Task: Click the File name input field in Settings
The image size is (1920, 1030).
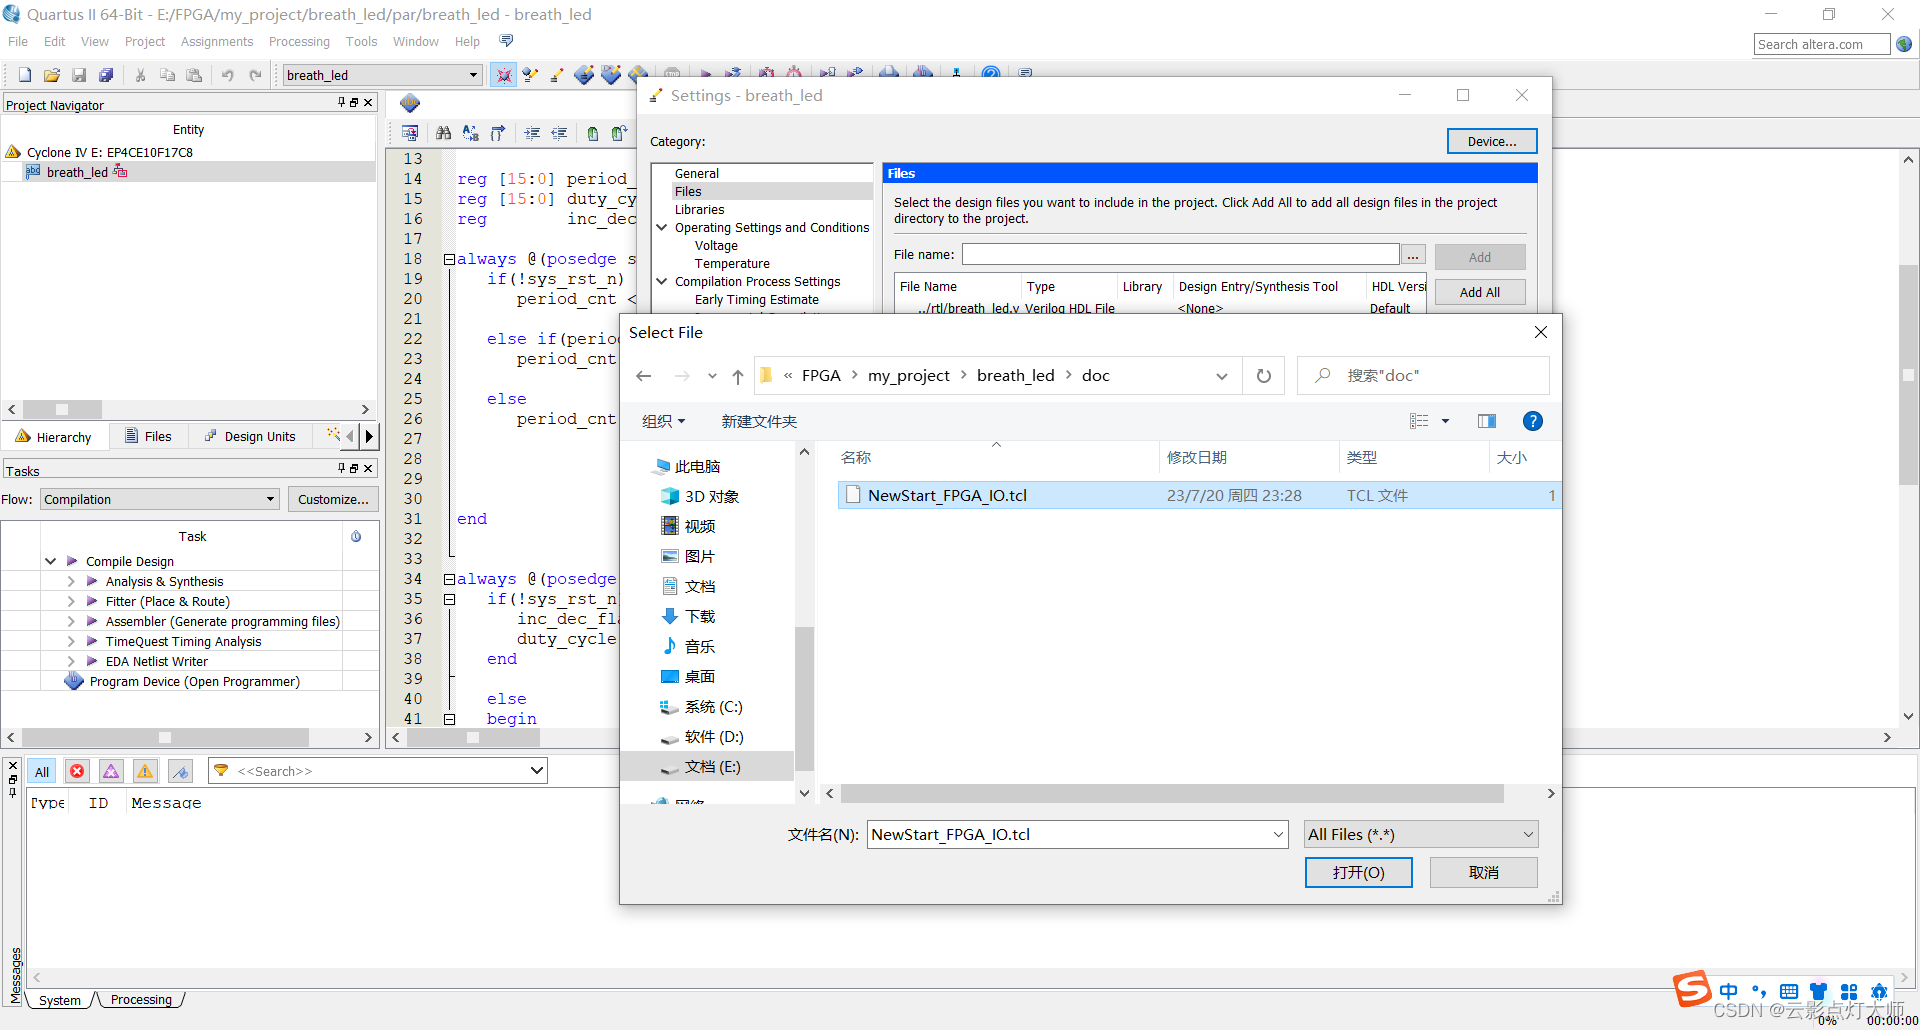Action: [1180, 255]
